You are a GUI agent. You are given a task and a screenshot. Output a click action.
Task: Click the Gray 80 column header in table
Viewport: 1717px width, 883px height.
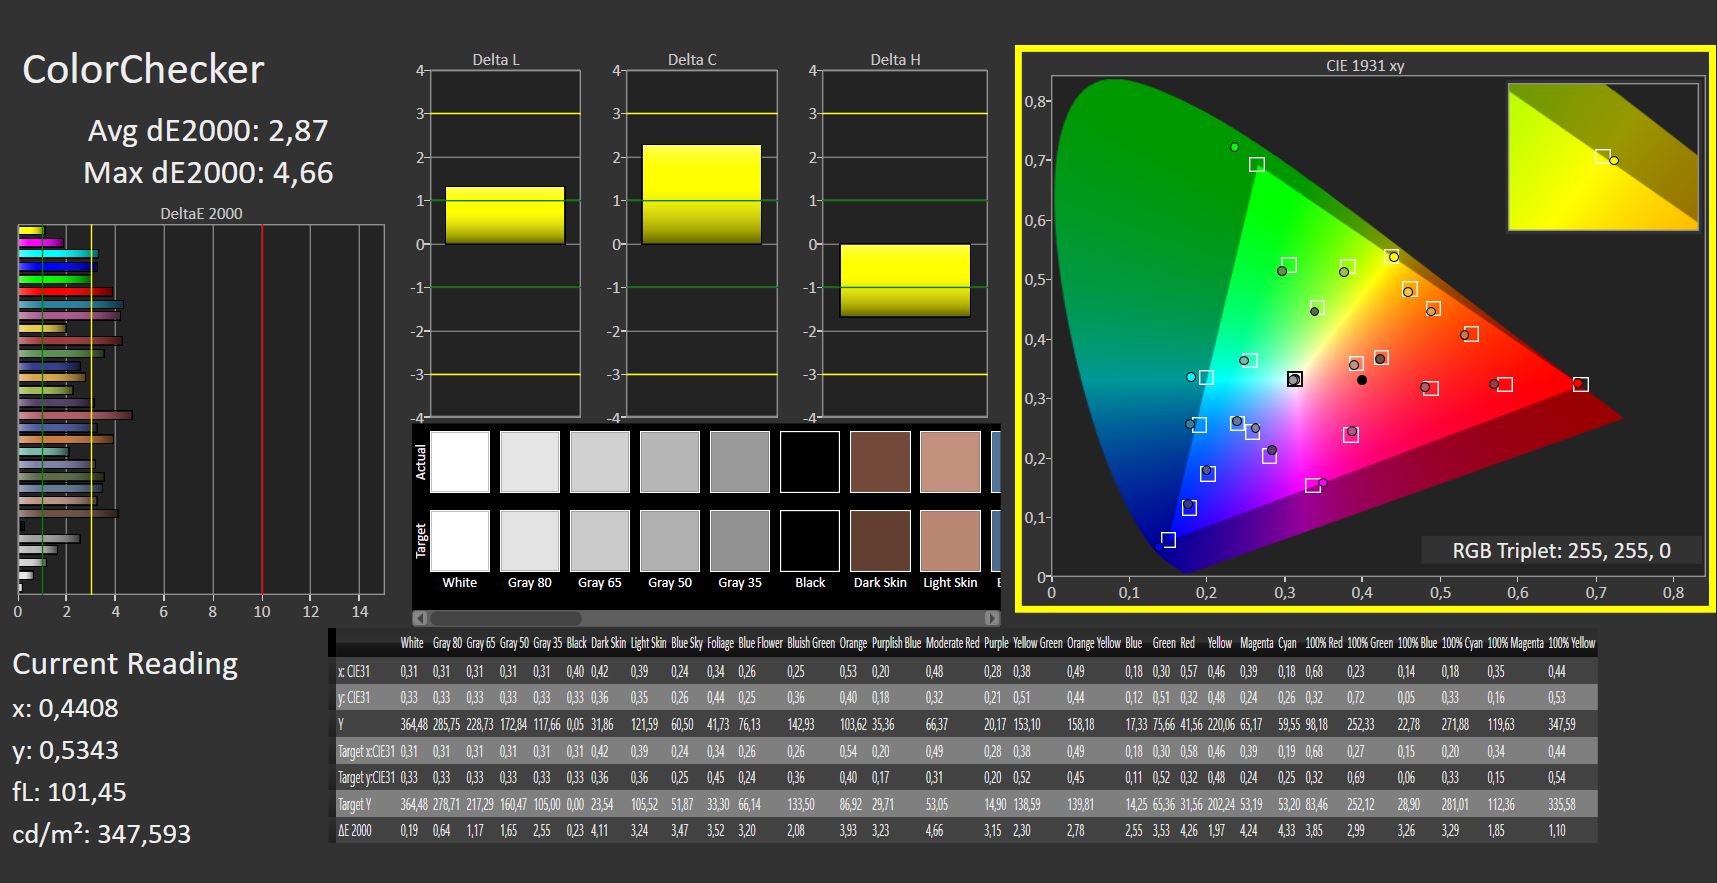(x=447, y=643)
